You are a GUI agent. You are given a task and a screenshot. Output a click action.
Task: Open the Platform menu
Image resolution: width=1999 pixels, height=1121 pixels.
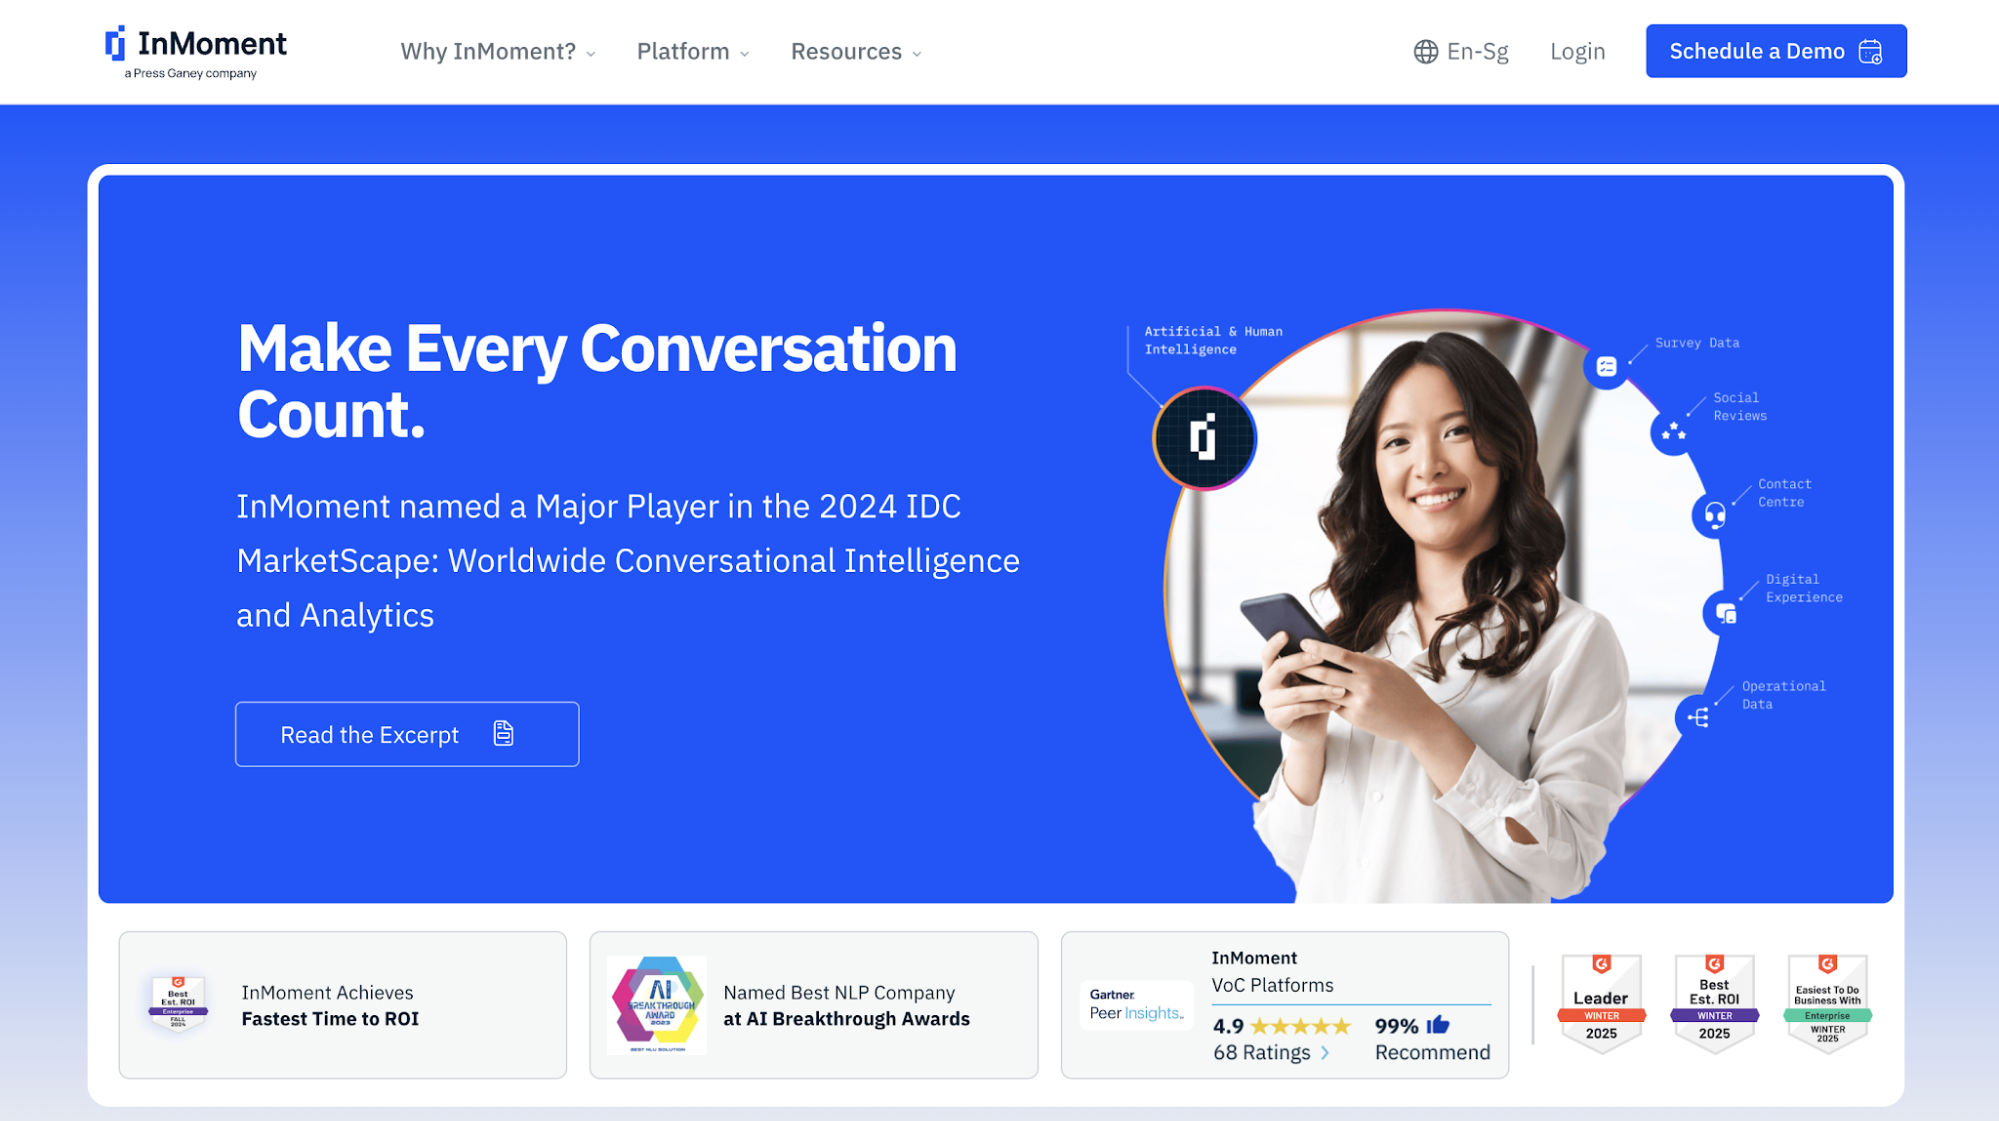click(693, 51)
